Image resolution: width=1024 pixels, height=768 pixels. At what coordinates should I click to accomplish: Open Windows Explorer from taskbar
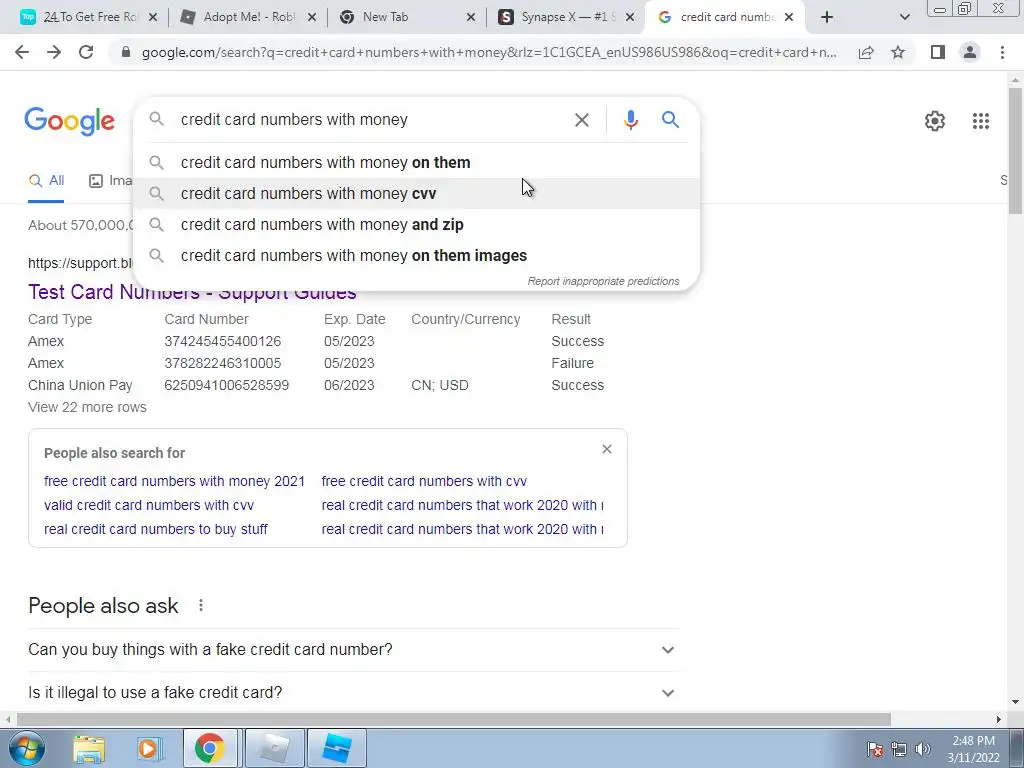click(89, 748)
